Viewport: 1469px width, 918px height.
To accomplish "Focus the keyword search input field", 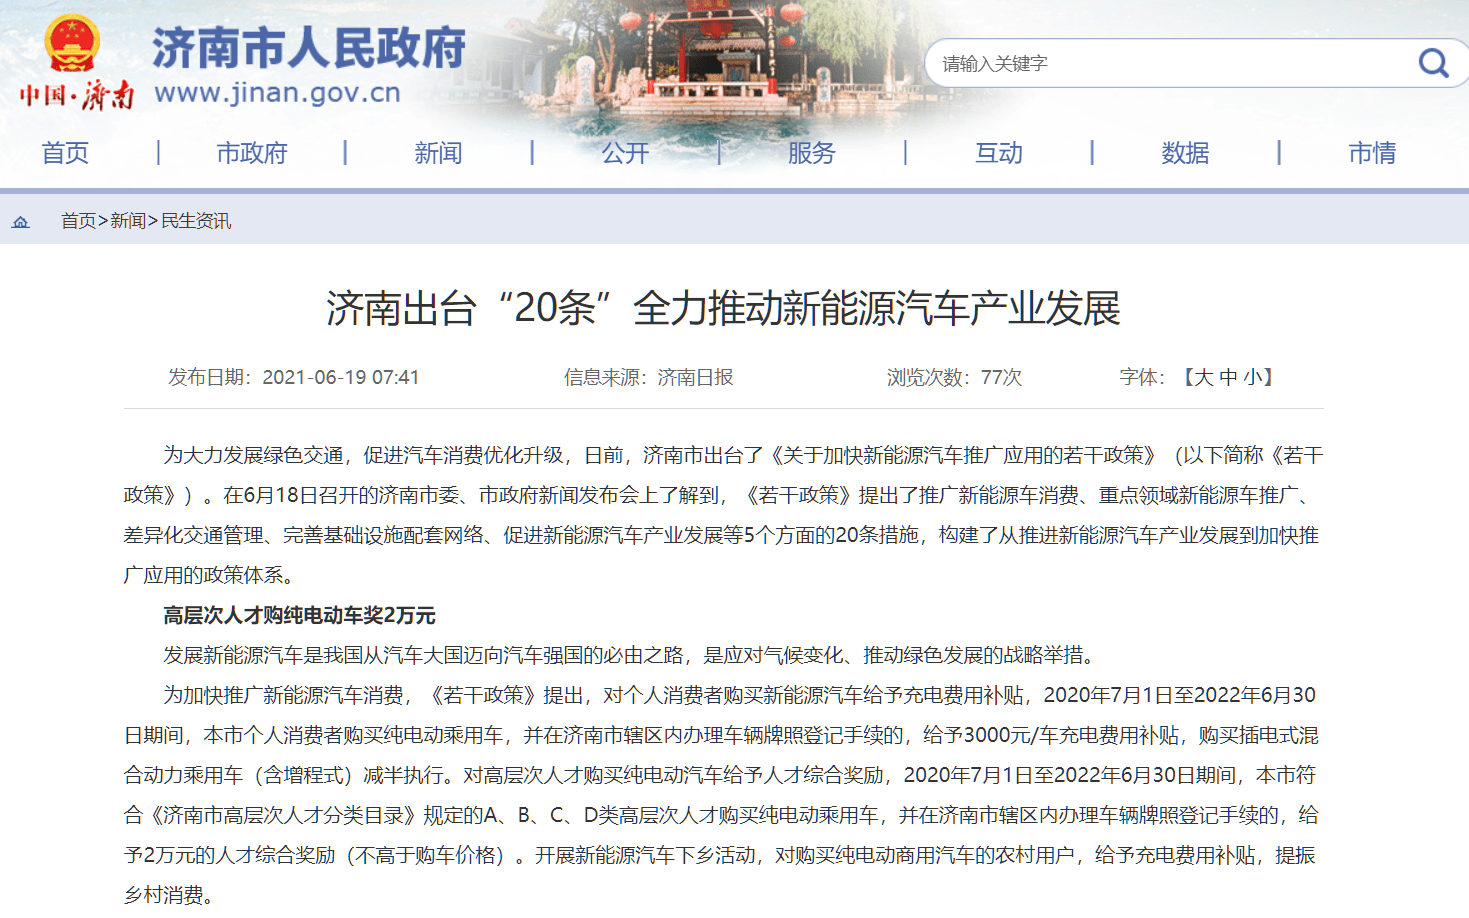I will pos(1170,63).
